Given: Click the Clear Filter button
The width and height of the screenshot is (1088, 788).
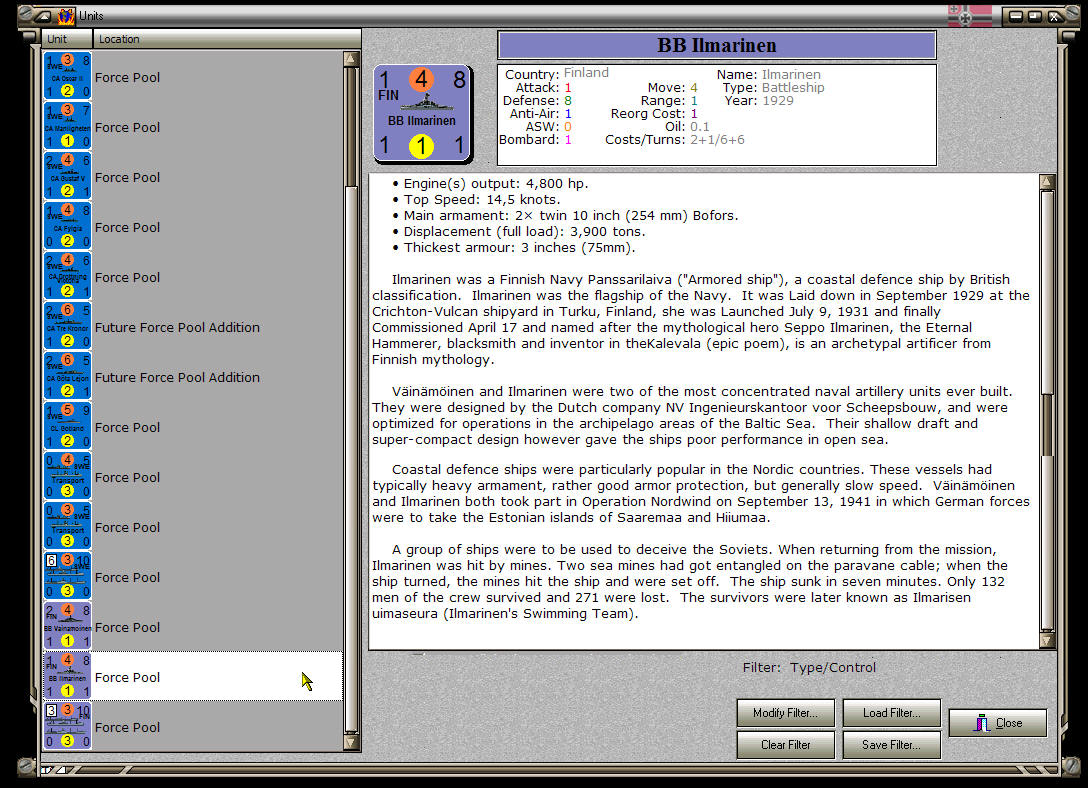Looking at the screenshot, I should [785, 745].
